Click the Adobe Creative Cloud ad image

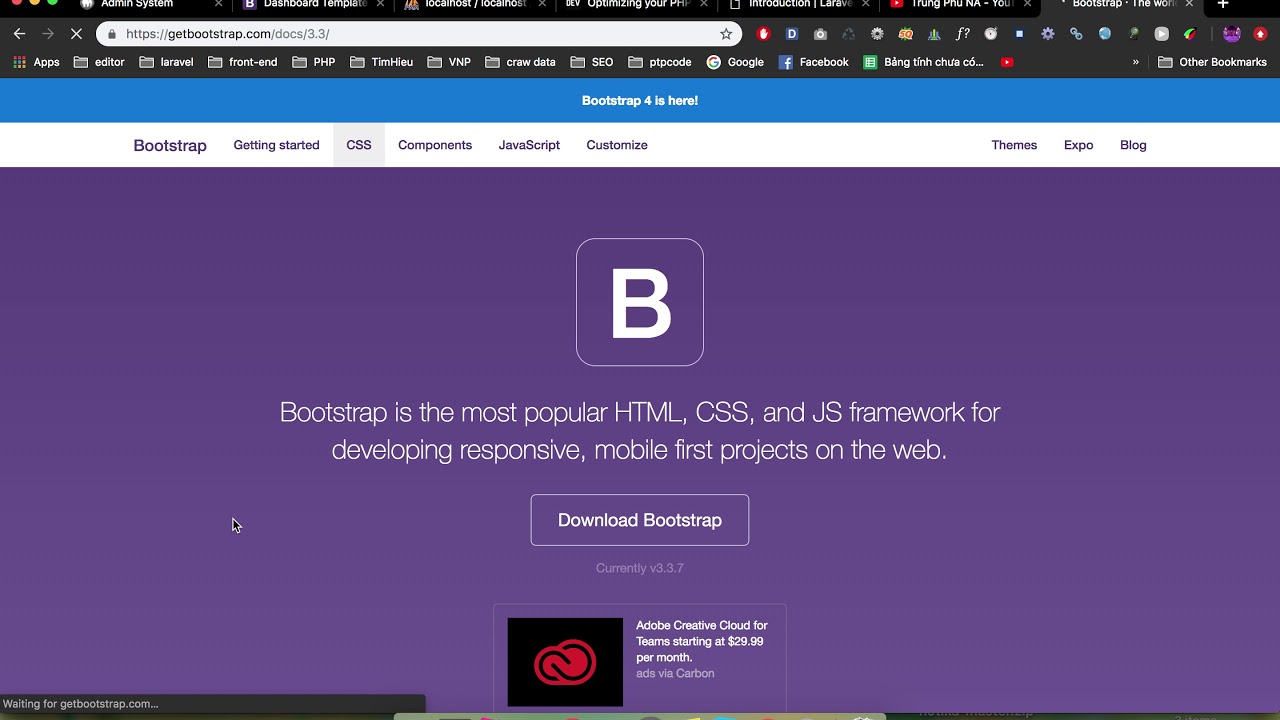pos(565,662)
